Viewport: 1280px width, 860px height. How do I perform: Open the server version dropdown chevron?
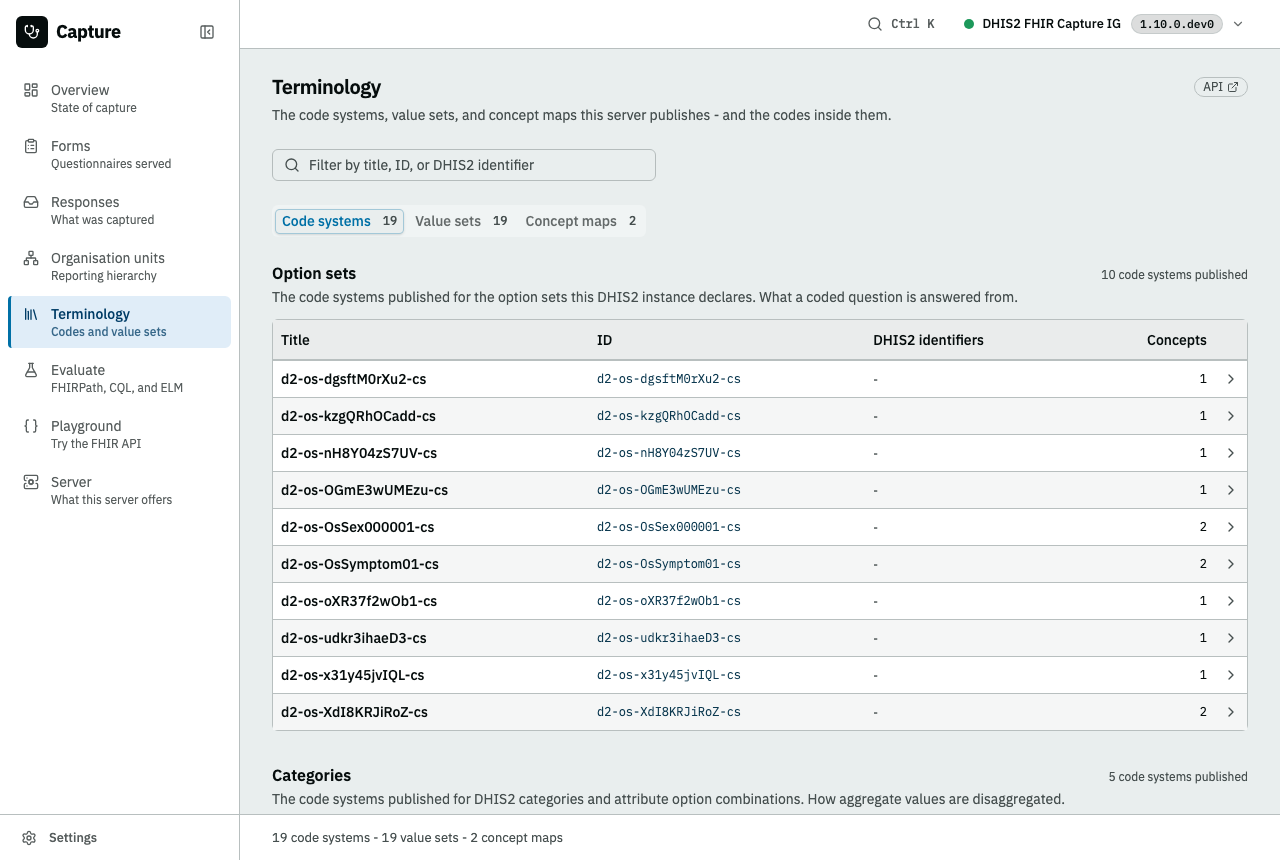1238,24
